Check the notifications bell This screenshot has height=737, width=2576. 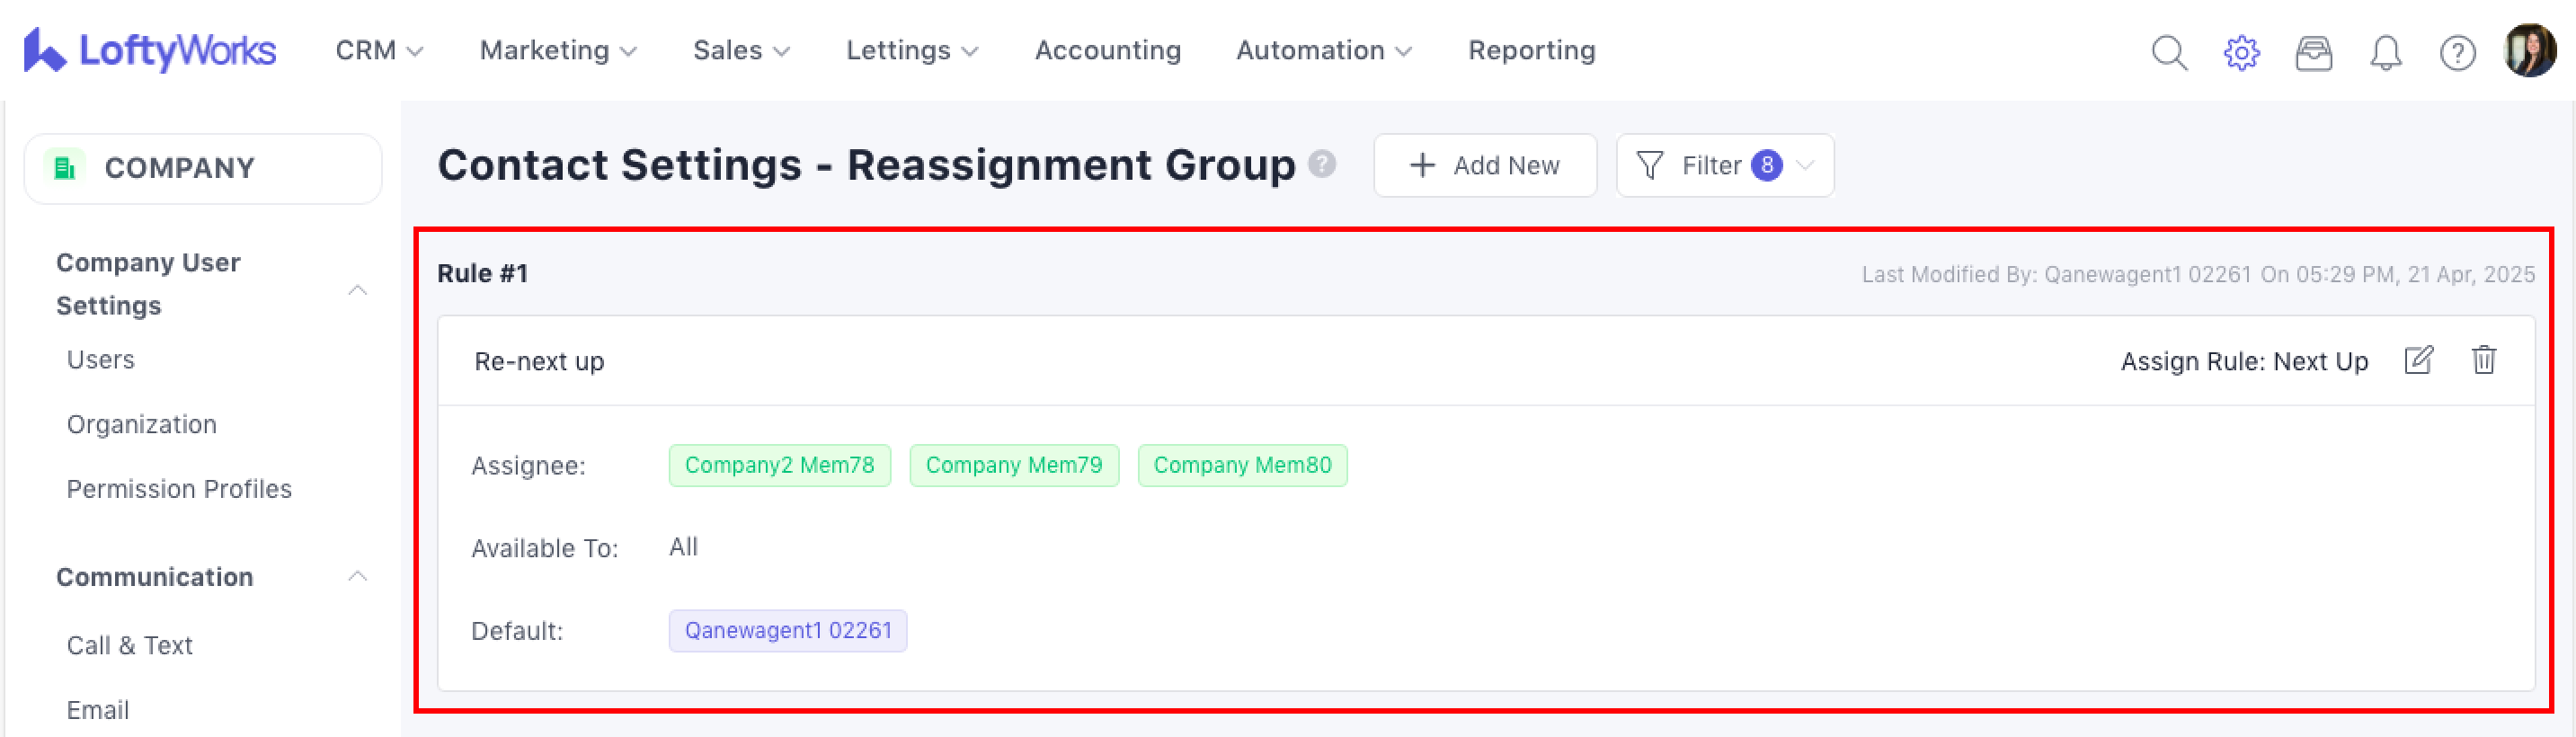click(2385, 52)
